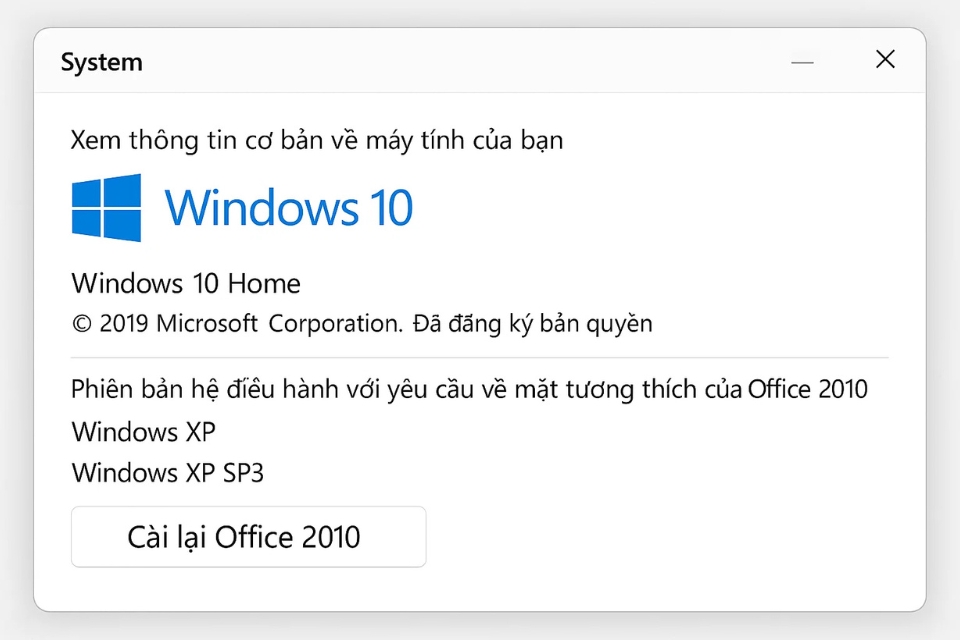Click the basic computer information heading

click(x=317, y=140)
